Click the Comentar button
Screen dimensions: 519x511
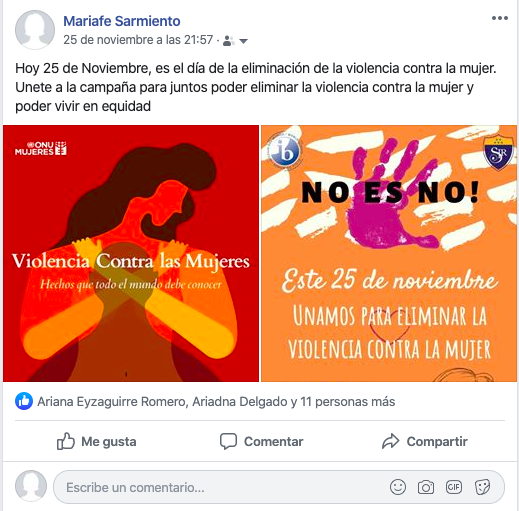point(261,441)
